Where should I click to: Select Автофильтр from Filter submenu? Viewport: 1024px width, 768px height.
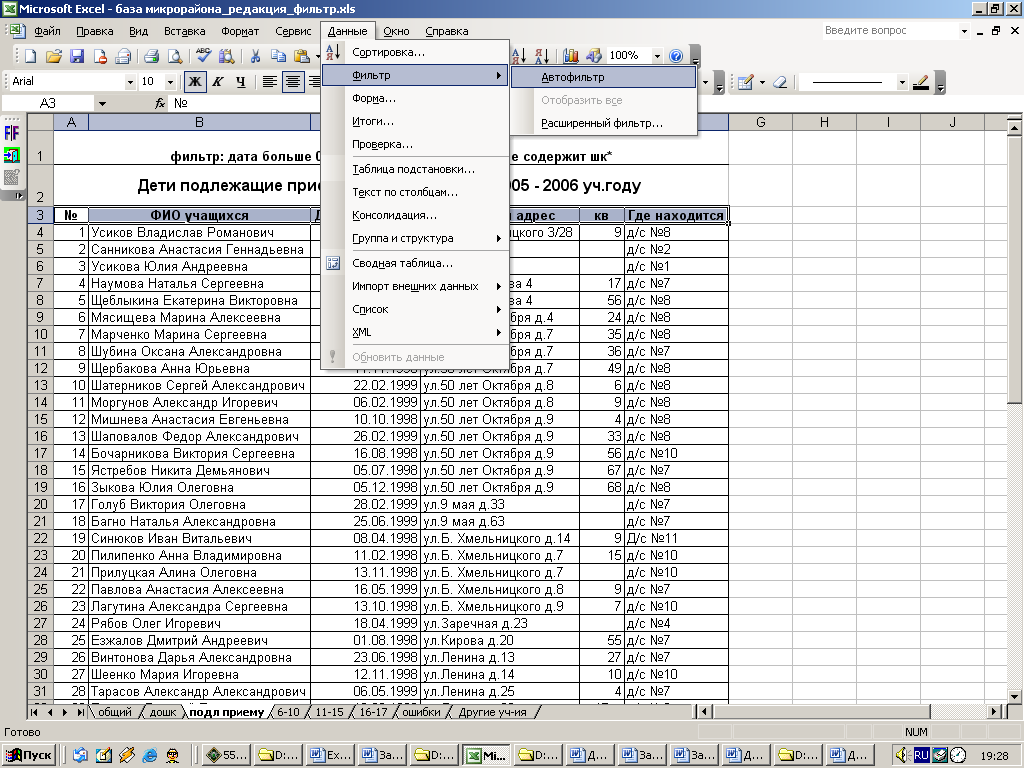point(603,77)
